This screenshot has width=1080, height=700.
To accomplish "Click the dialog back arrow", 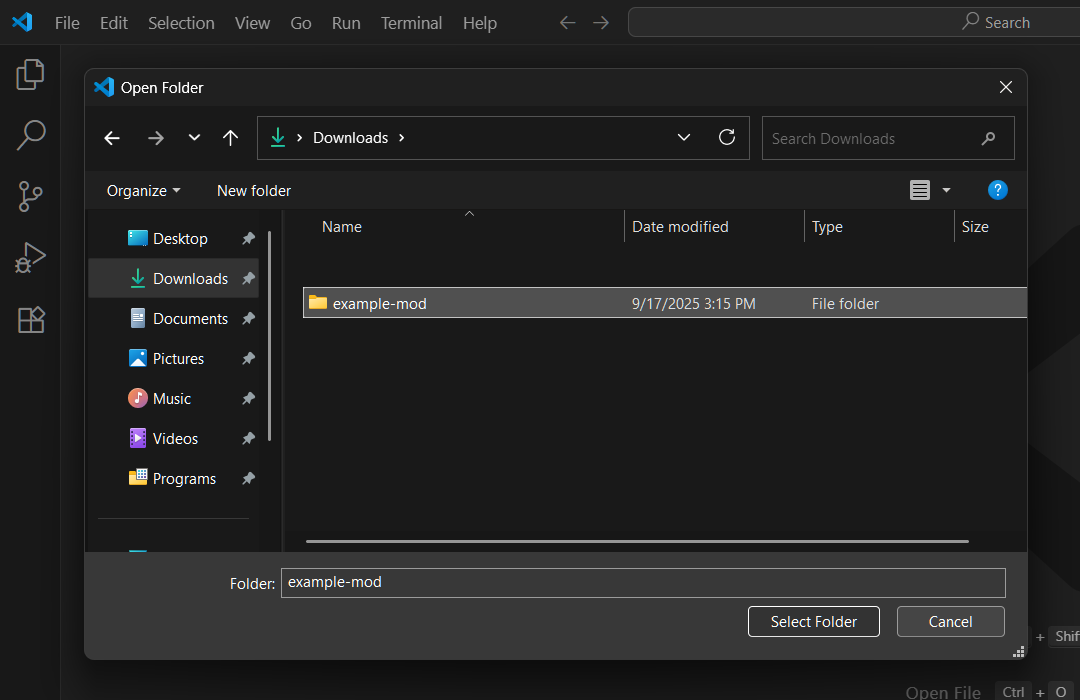I will tap(112, 138).
